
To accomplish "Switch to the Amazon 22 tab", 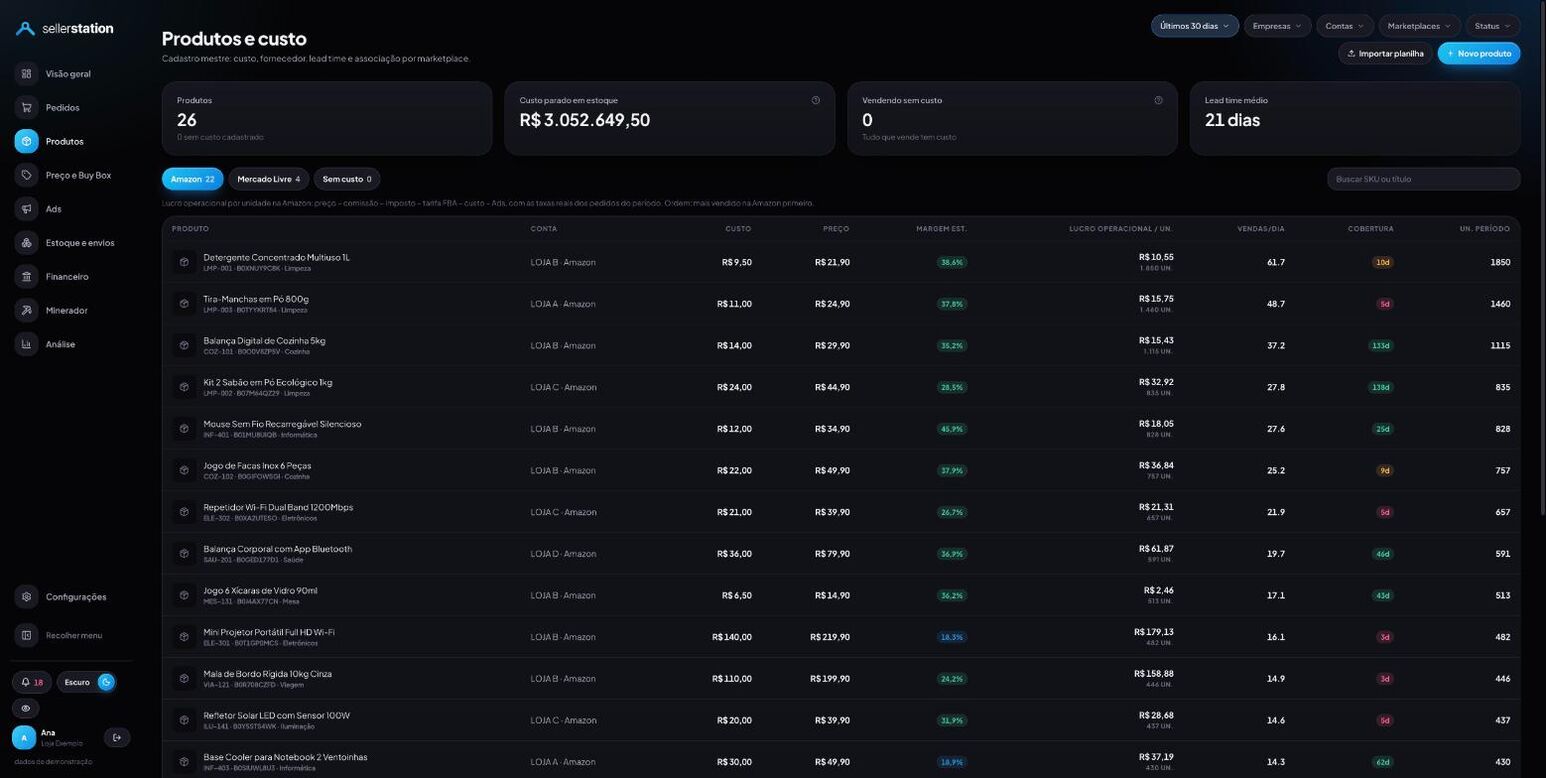I will 193,179.
